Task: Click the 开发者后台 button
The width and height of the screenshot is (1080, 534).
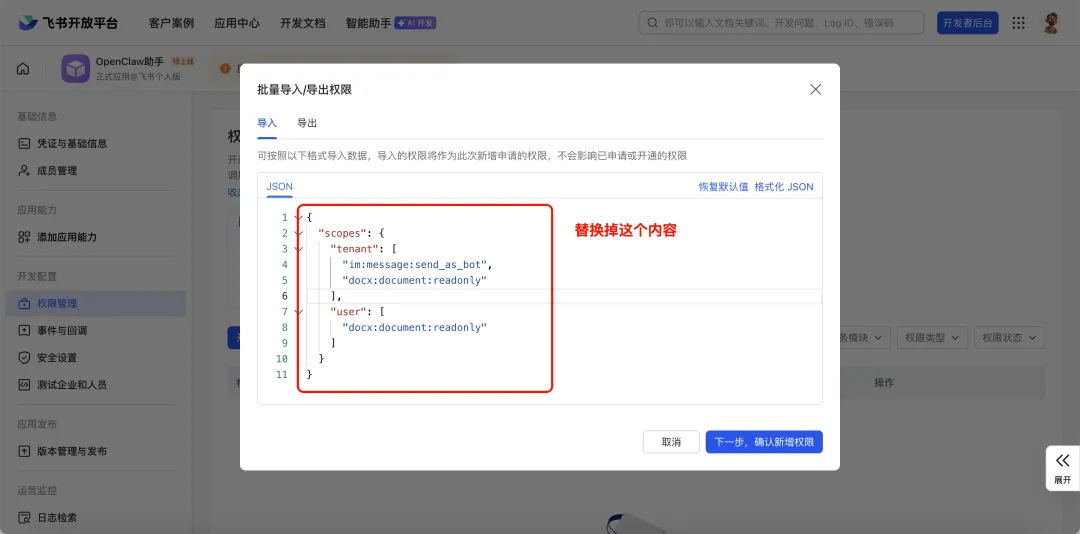Action: 968,23
